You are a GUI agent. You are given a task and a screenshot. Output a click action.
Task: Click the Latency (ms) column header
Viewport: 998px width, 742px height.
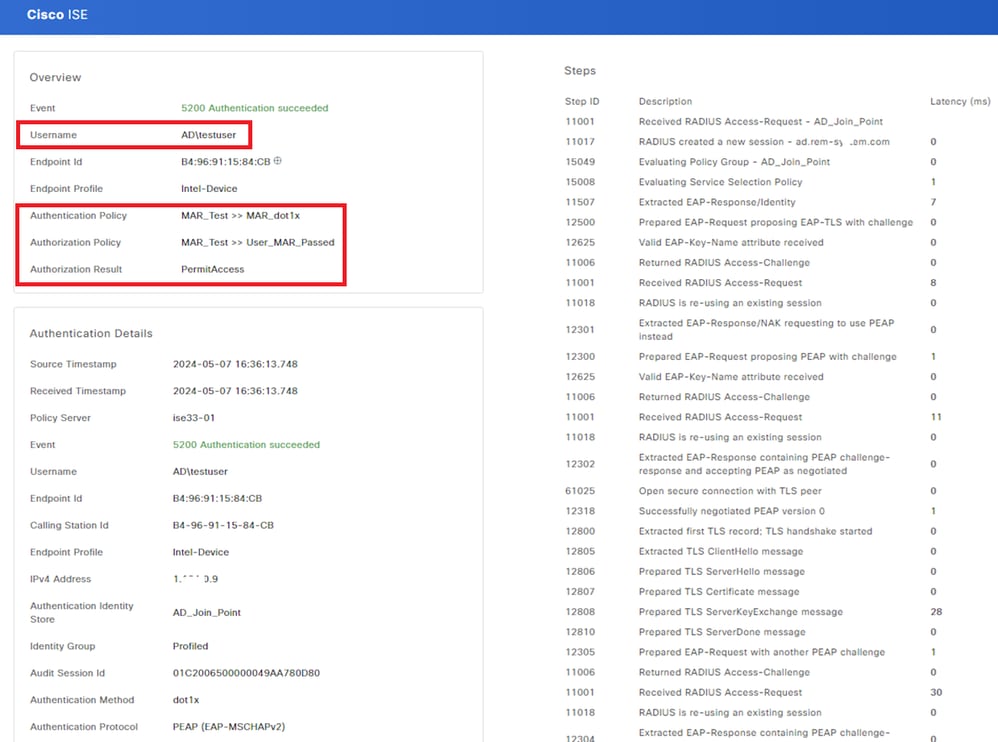pos(960,101)
